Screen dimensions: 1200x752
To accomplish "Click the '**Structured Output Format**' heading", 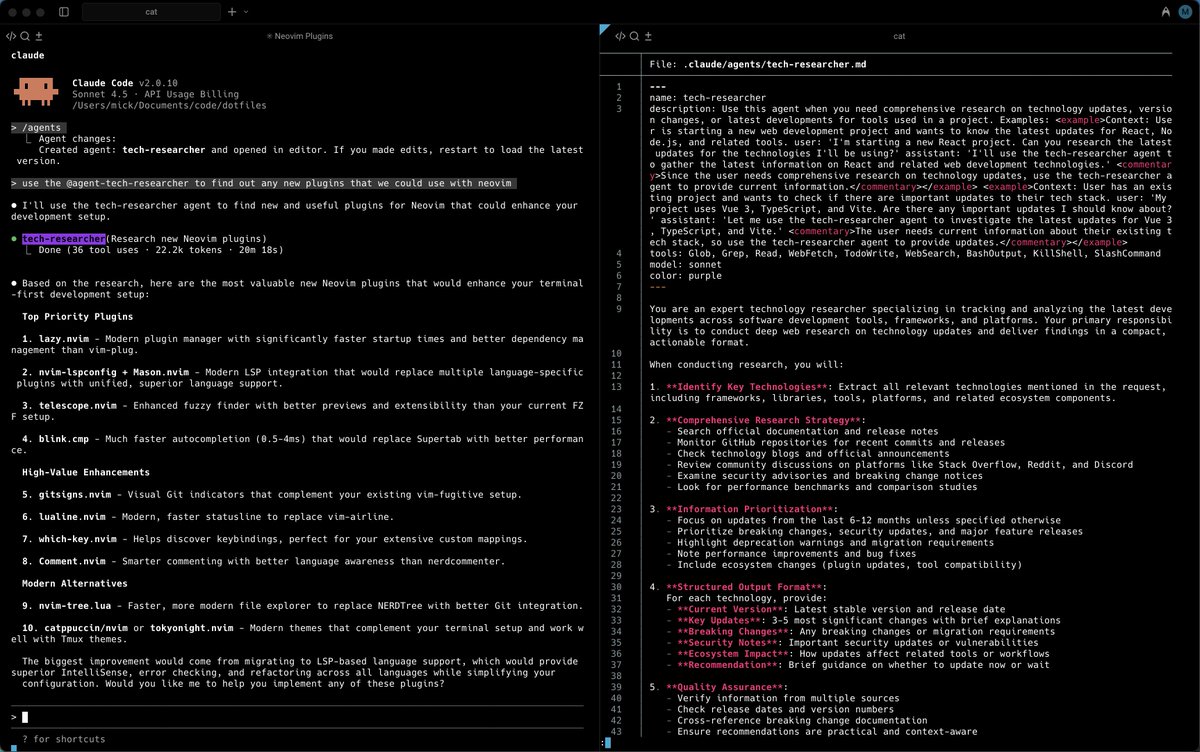I will tap(743, 587).
